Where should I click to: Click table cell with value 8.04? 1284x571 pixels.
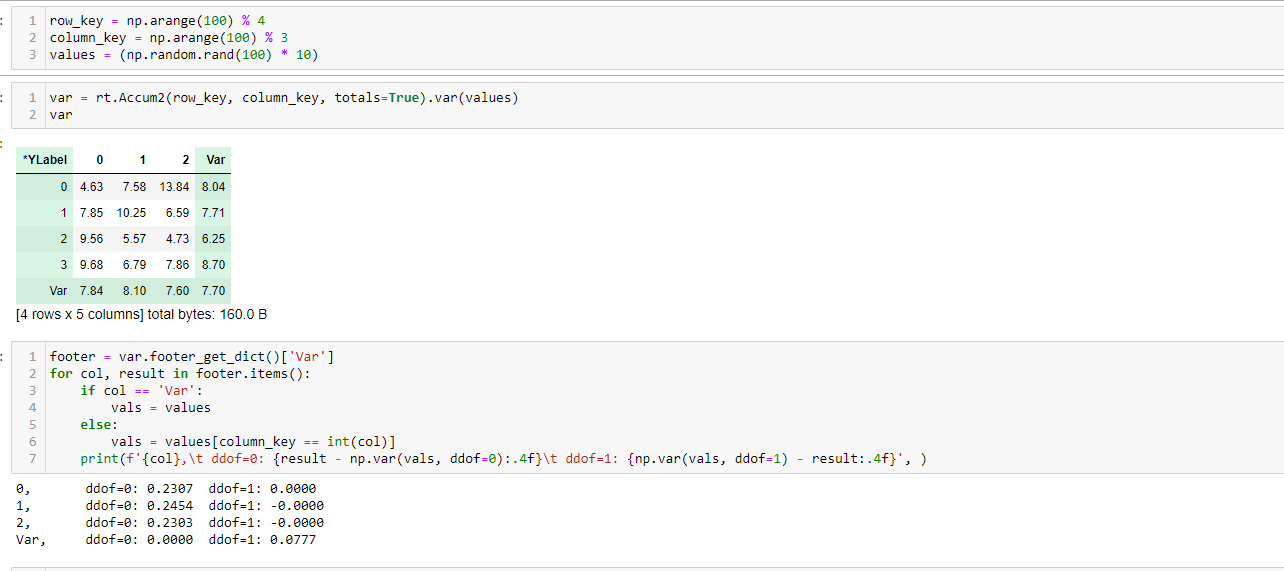pyautogui.click(x=213, y=187)
